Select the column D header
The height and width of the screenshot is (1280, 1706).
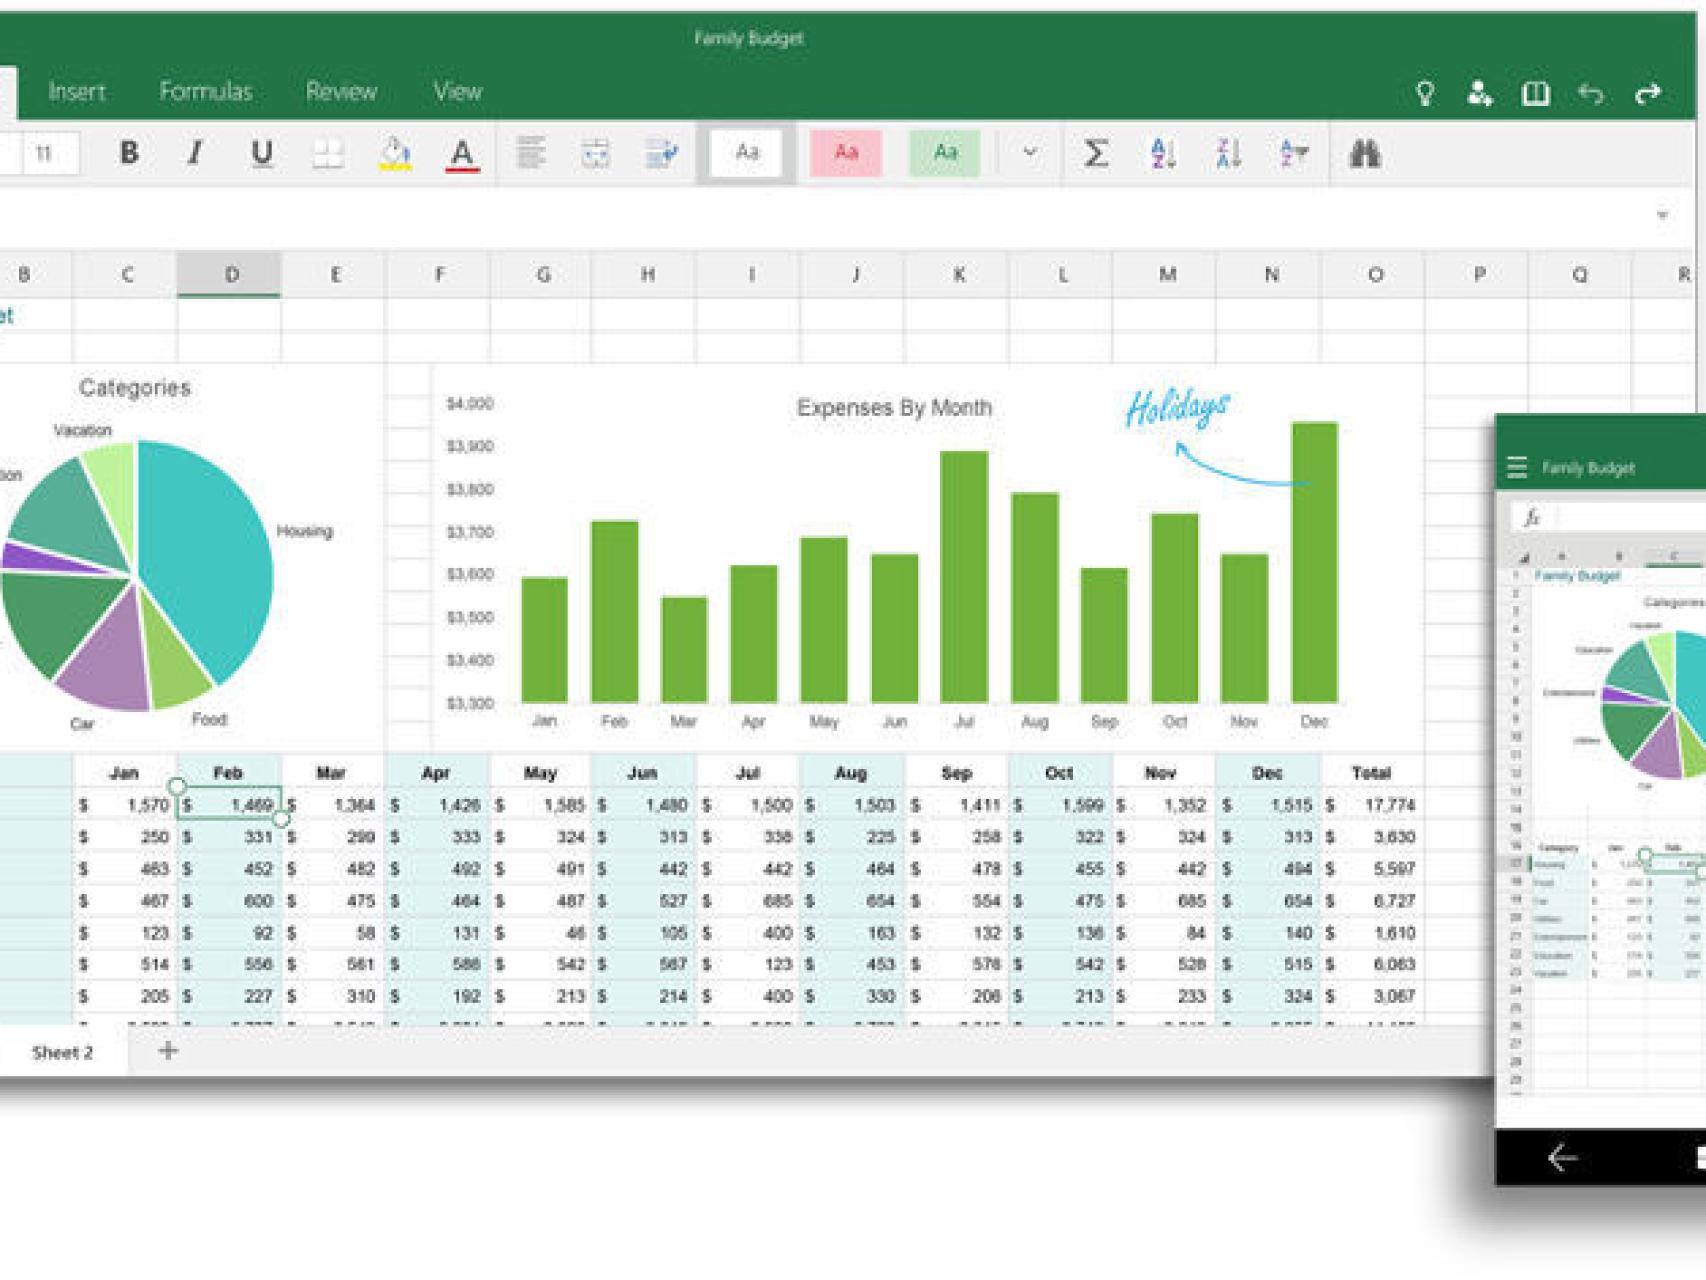[231, 274]
